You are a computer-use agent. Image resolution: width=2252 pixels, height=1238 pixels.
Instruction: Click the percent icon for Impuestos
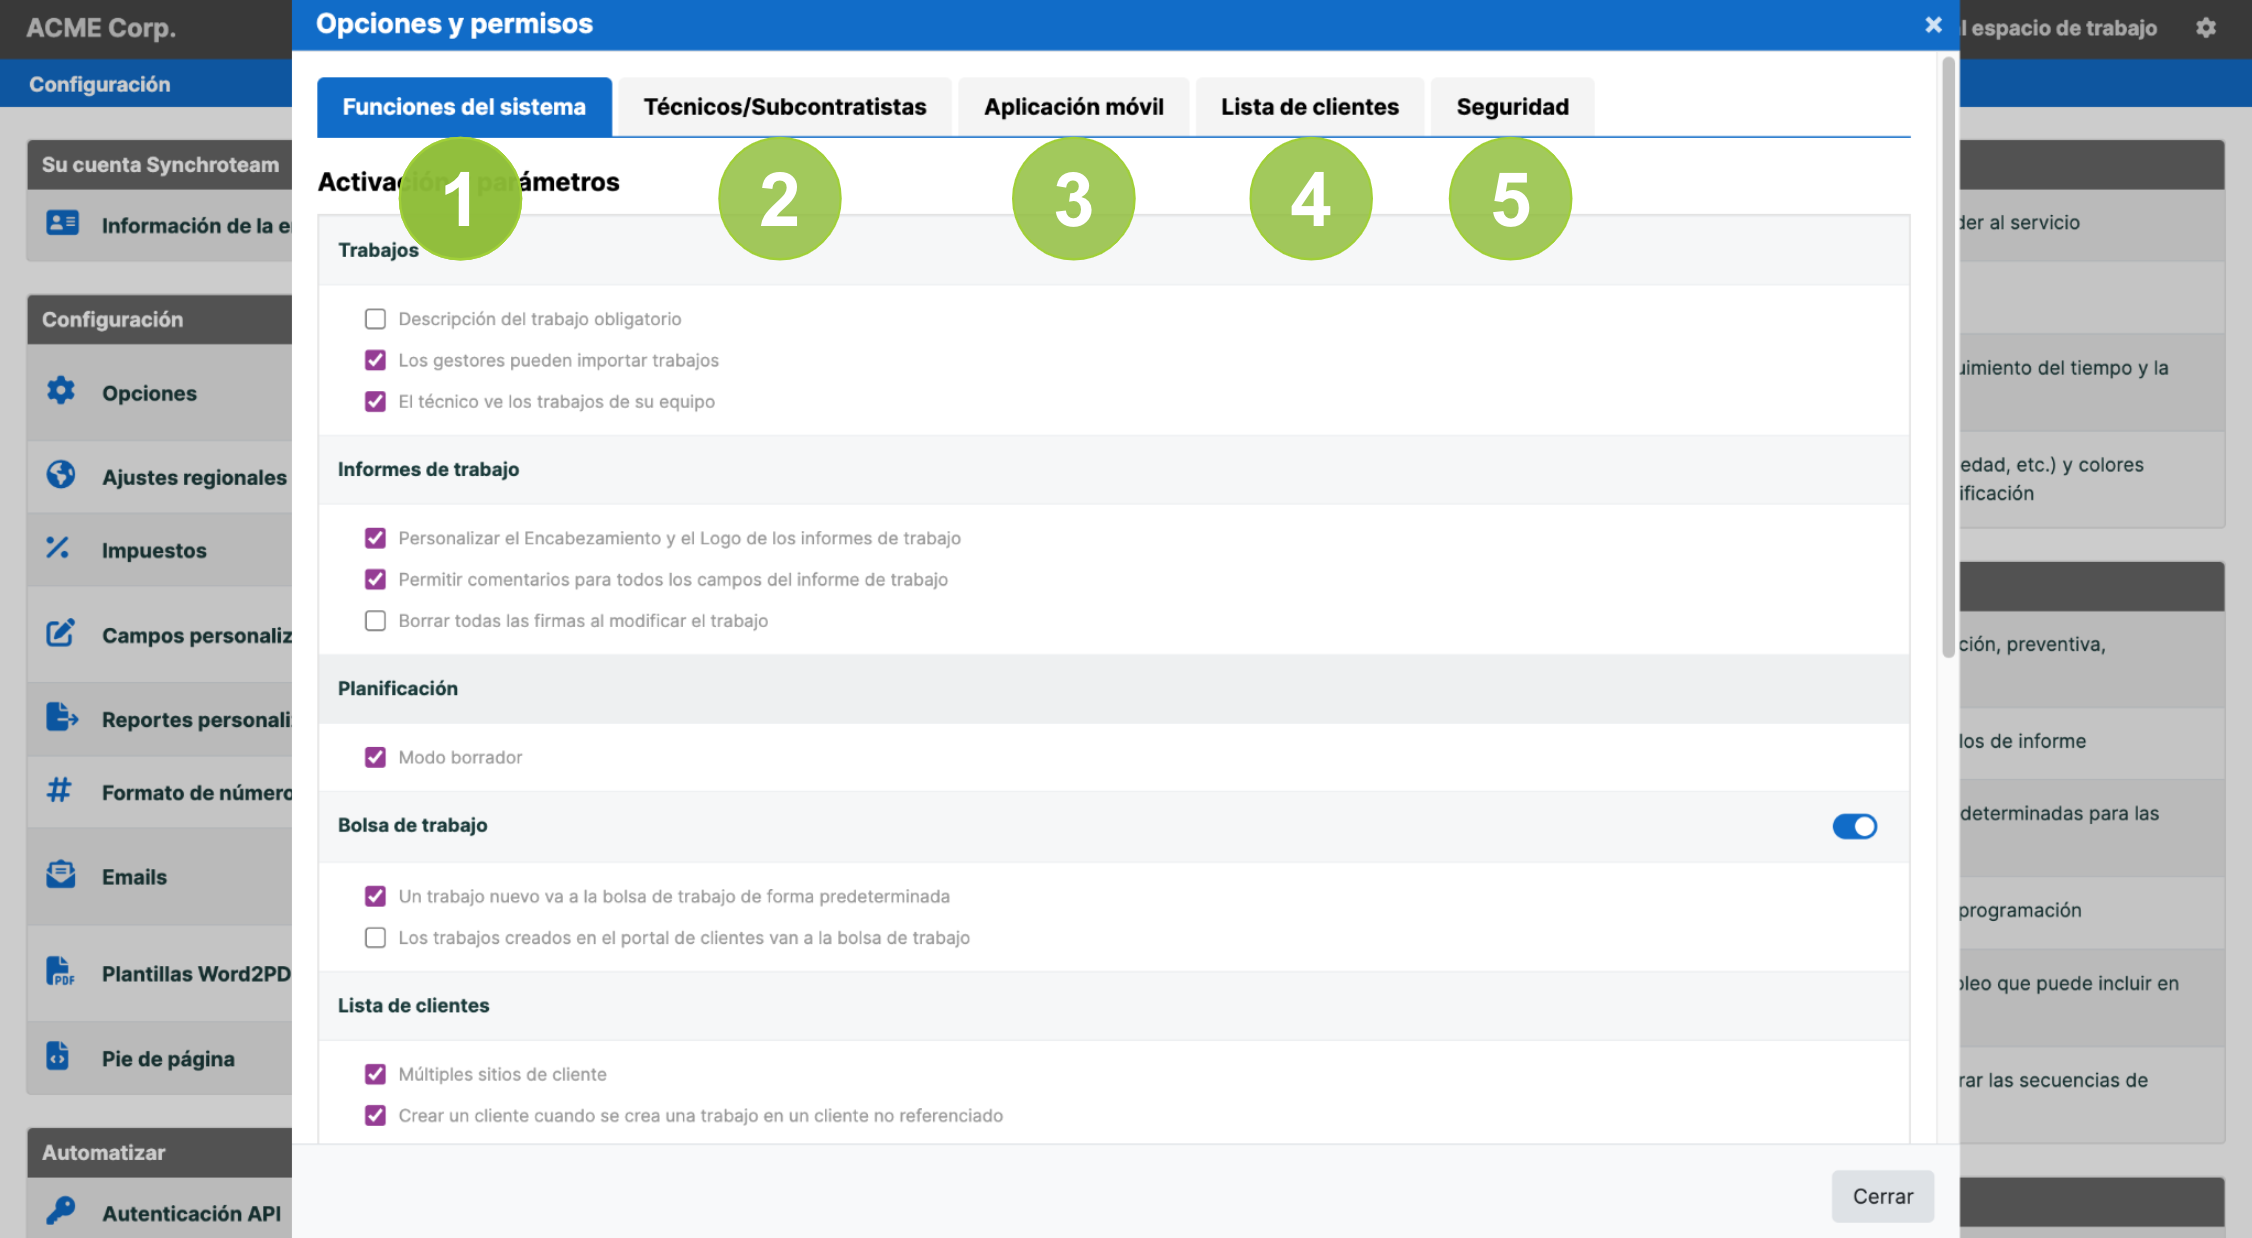coord(58,548)
